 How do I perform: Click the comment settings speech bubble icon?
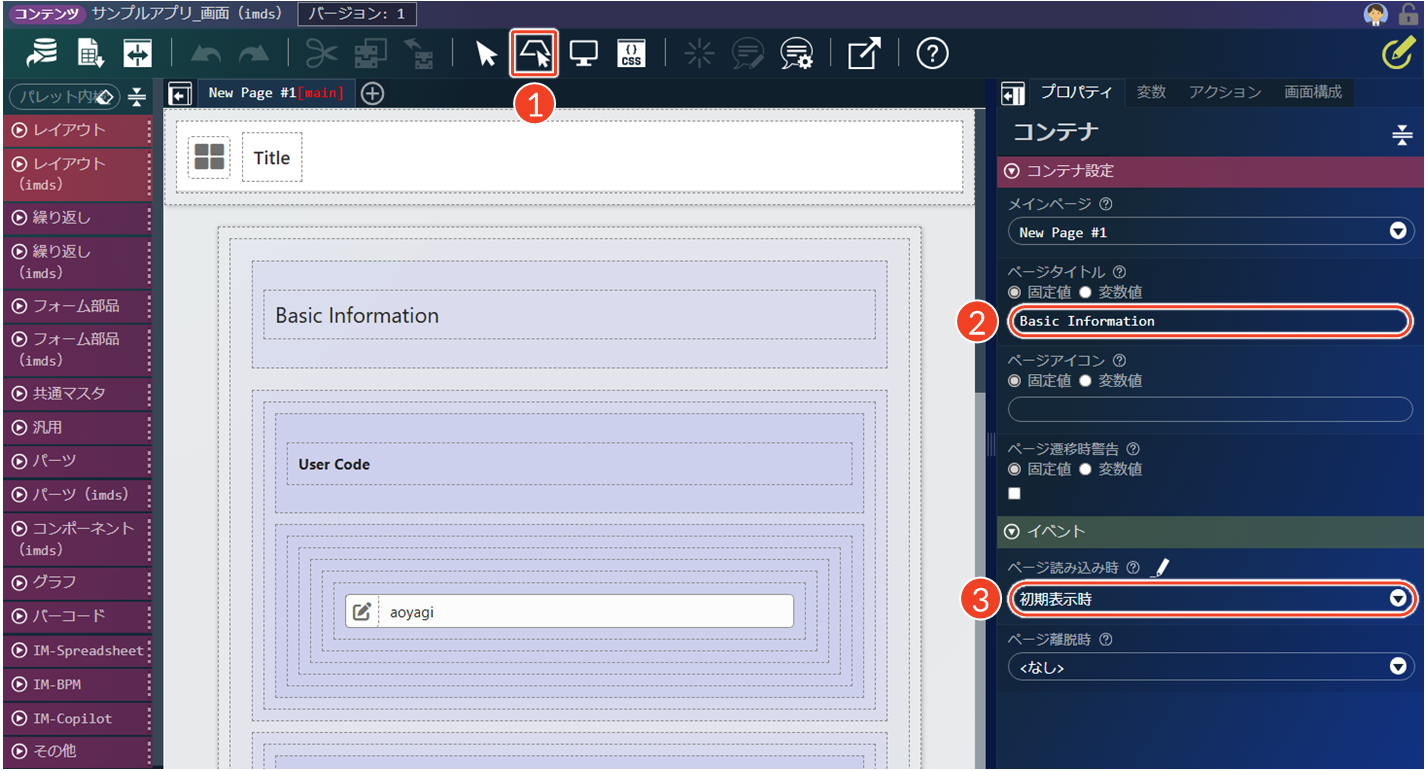796,54
